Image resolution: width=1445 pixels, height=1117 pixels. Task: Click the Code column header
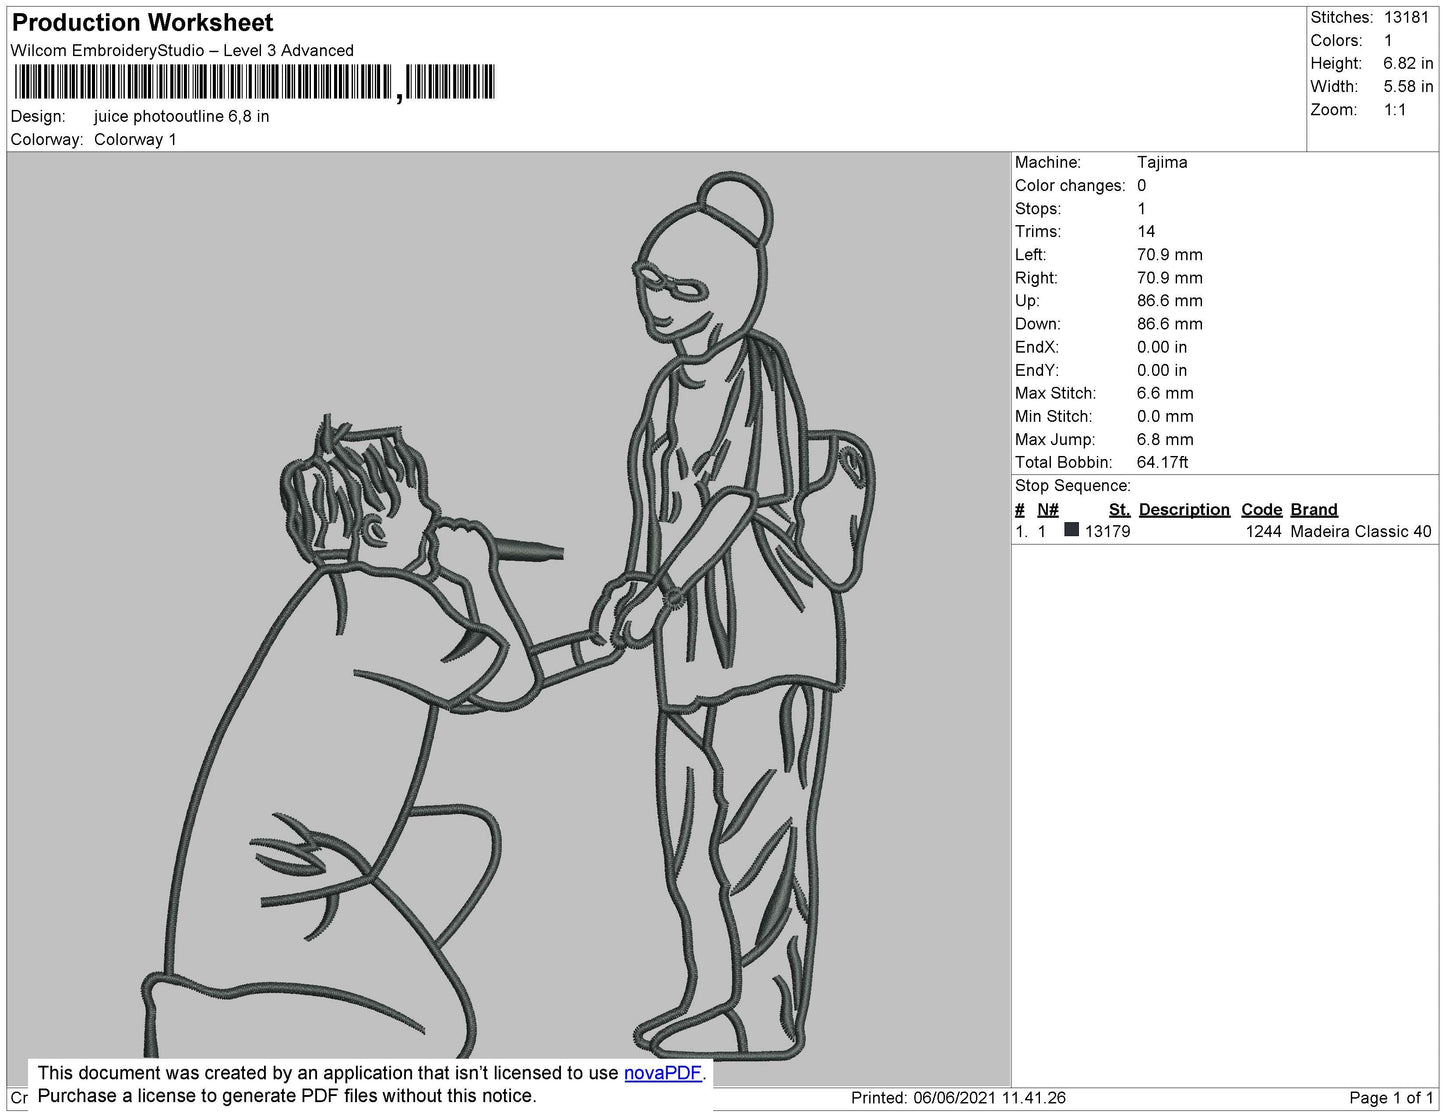1261,509
